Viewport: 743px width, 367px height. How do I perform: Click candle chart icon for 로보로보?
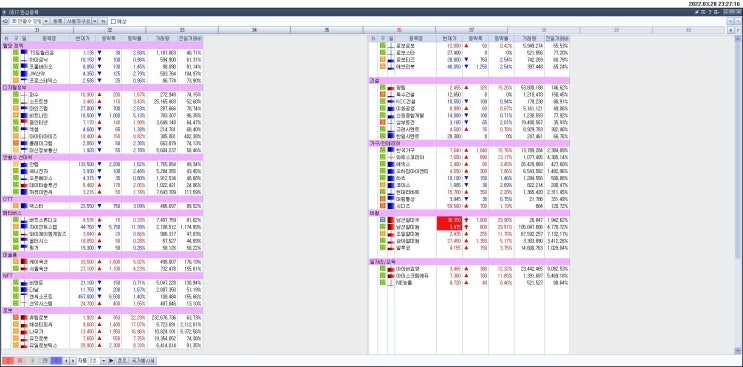tap(391, 45)
